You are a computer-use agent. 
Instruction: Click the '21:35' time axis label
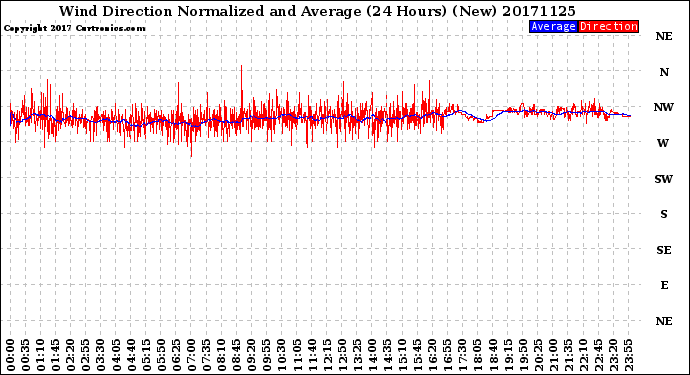point(568,355)
